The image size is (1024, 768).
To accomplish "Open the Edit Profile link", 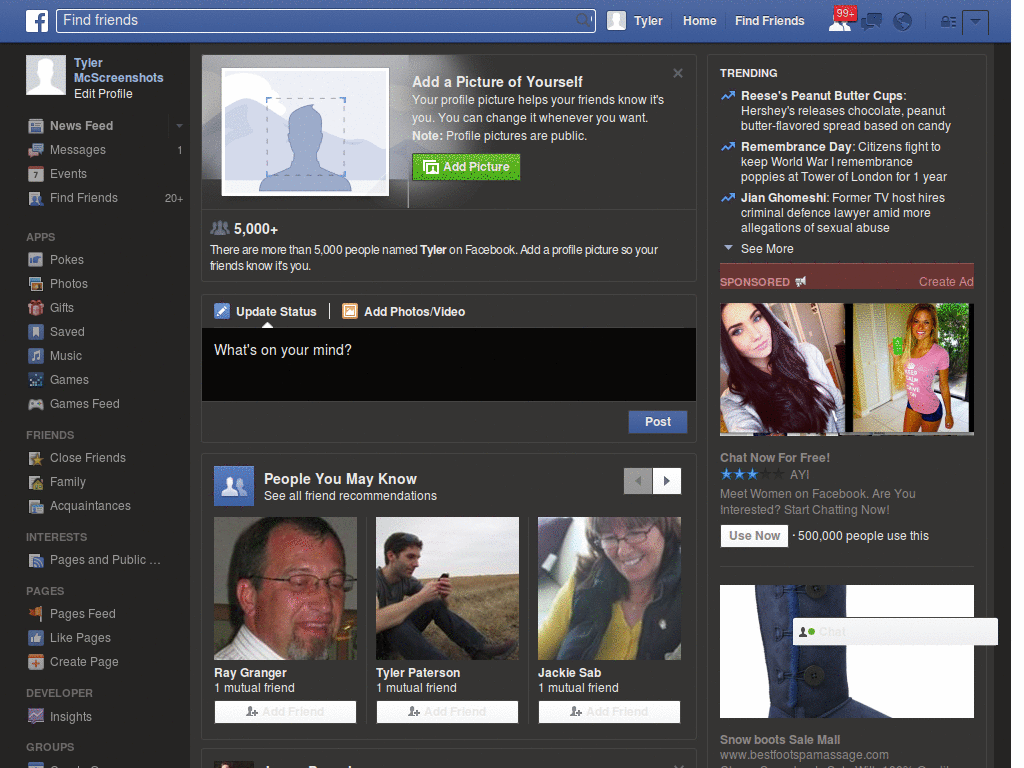I will [x=103, y=94].
